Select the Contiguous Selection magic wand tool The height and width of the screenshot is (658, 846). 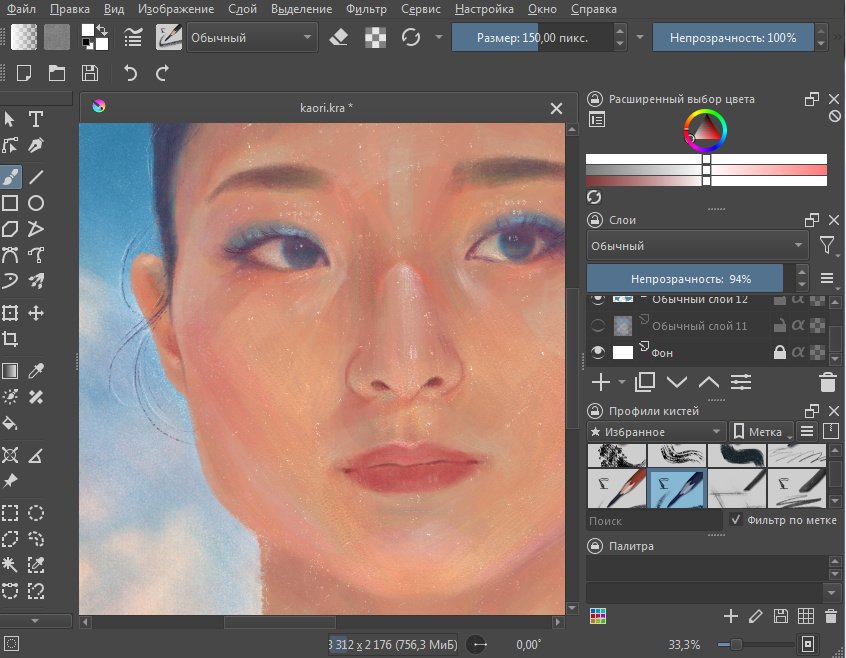10,565
